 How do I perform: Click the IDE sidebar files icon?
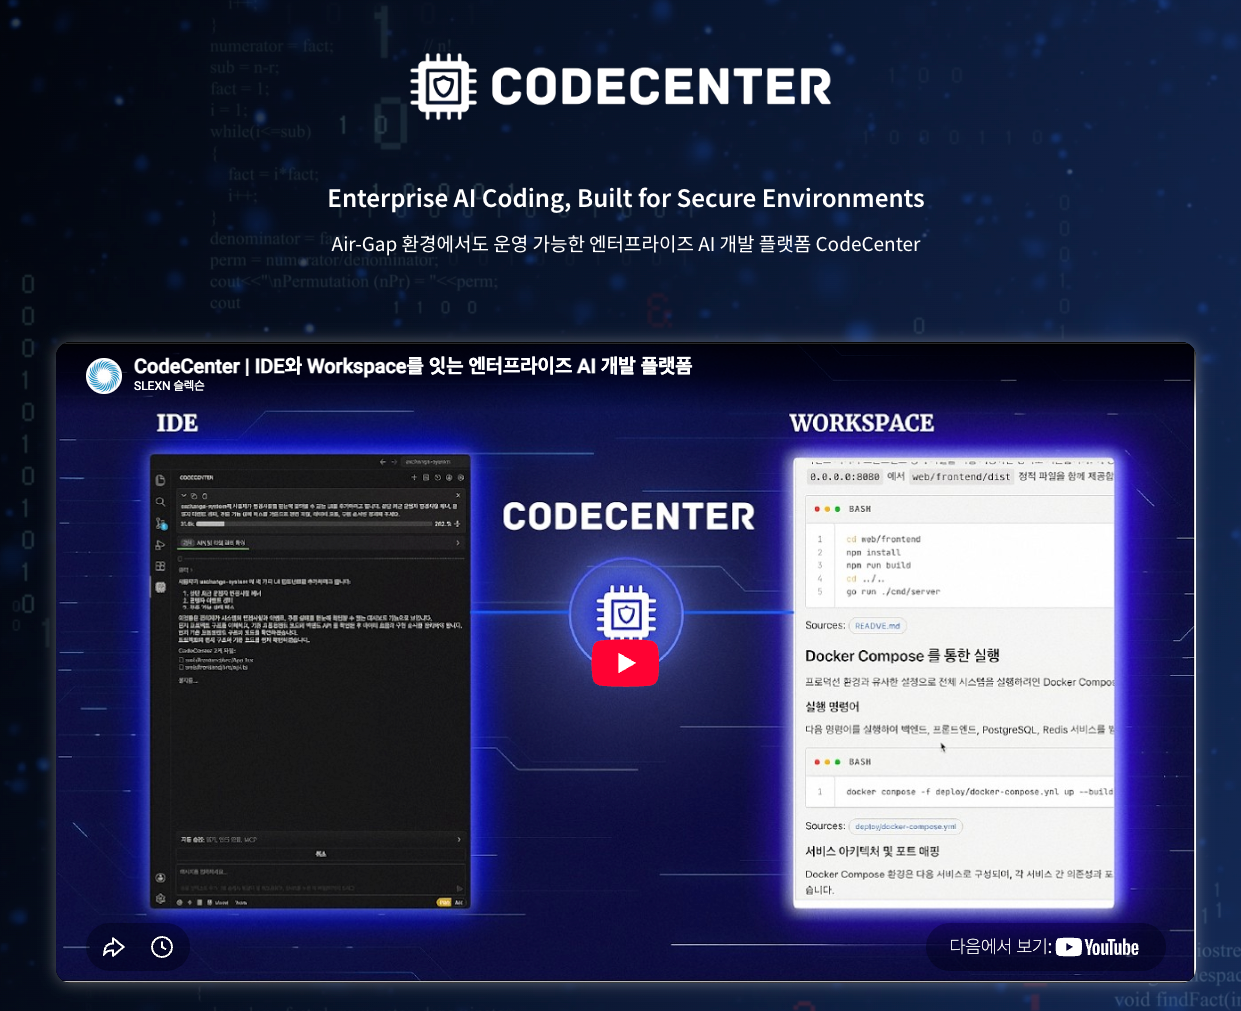(x=160, y=480)
